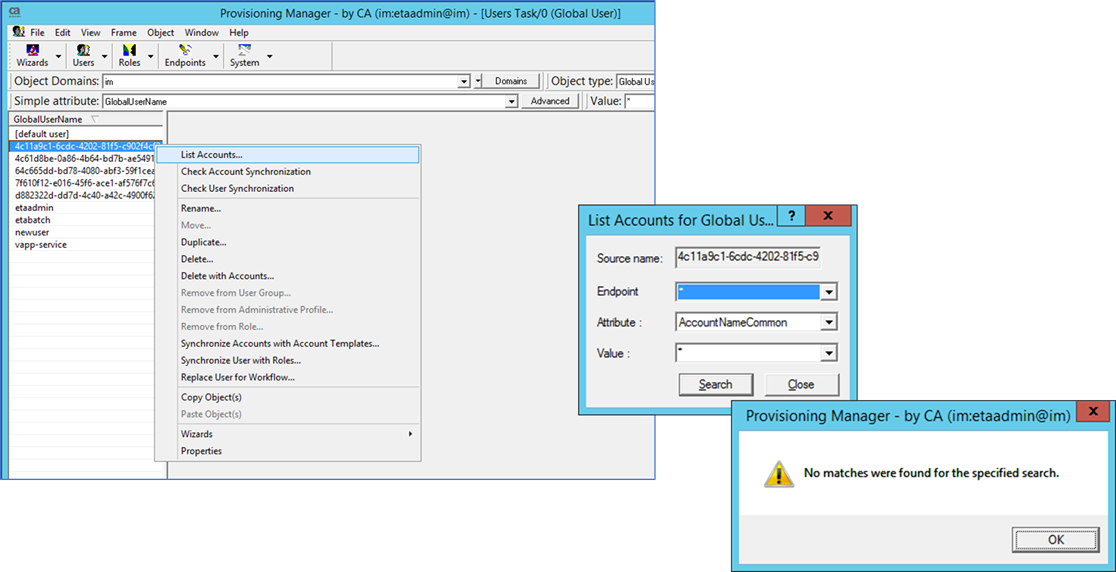Open the Attribute dropdown in List Accounts
The image size is (1116, 572).
(828, 322)
